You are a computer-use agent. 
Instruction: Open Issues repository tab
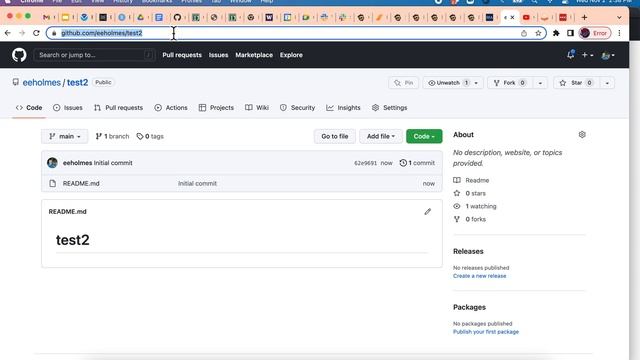[68, 108]
